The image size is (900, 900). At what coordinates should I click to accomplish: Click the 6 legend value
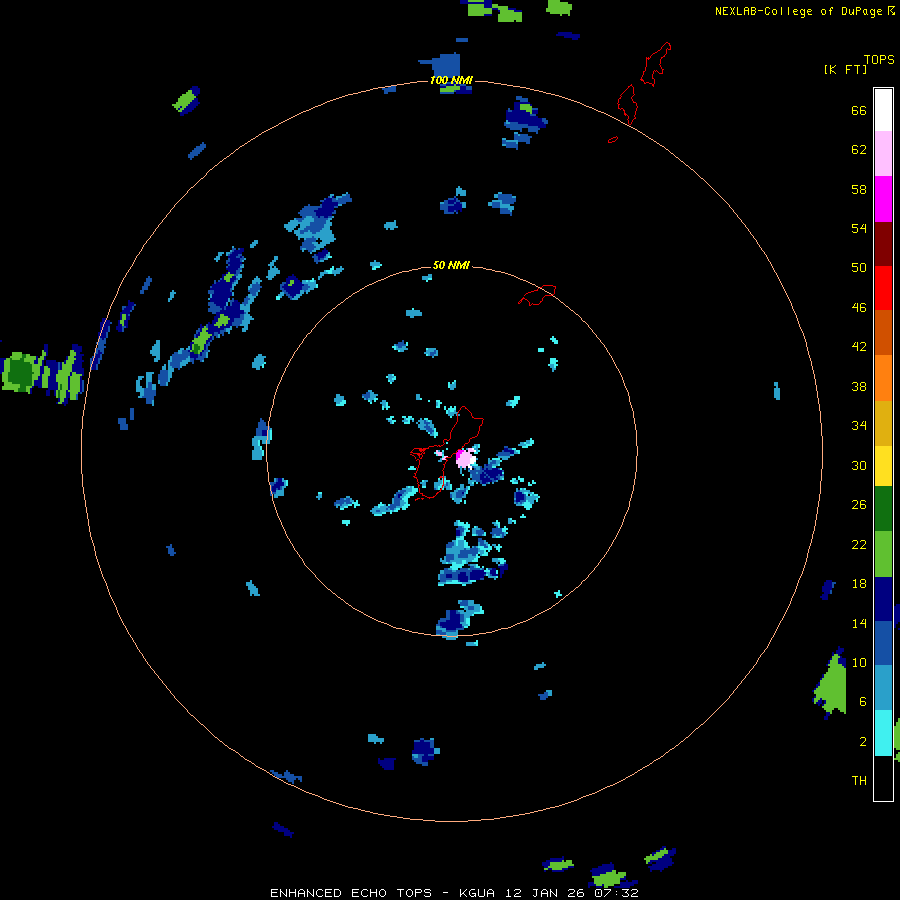(x=863, y=702)
